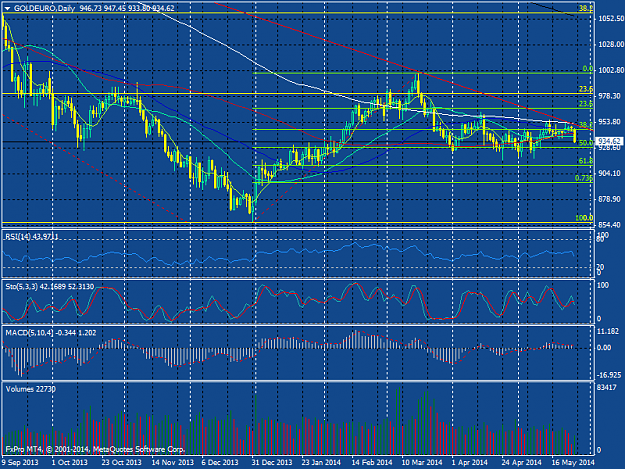Select the Fibonacci 61.8 level label
This screenshot has width=625, height=469.
586,161
